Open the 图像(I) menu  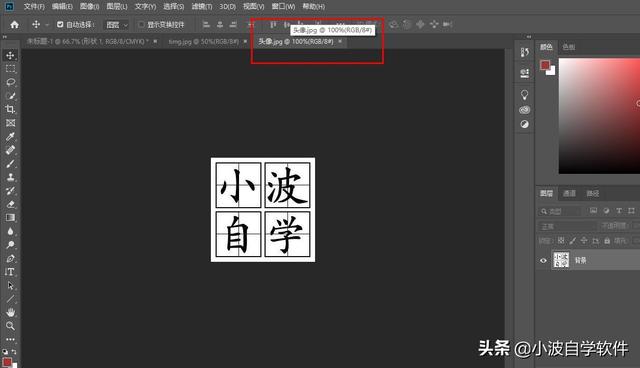tap(89, 7)
